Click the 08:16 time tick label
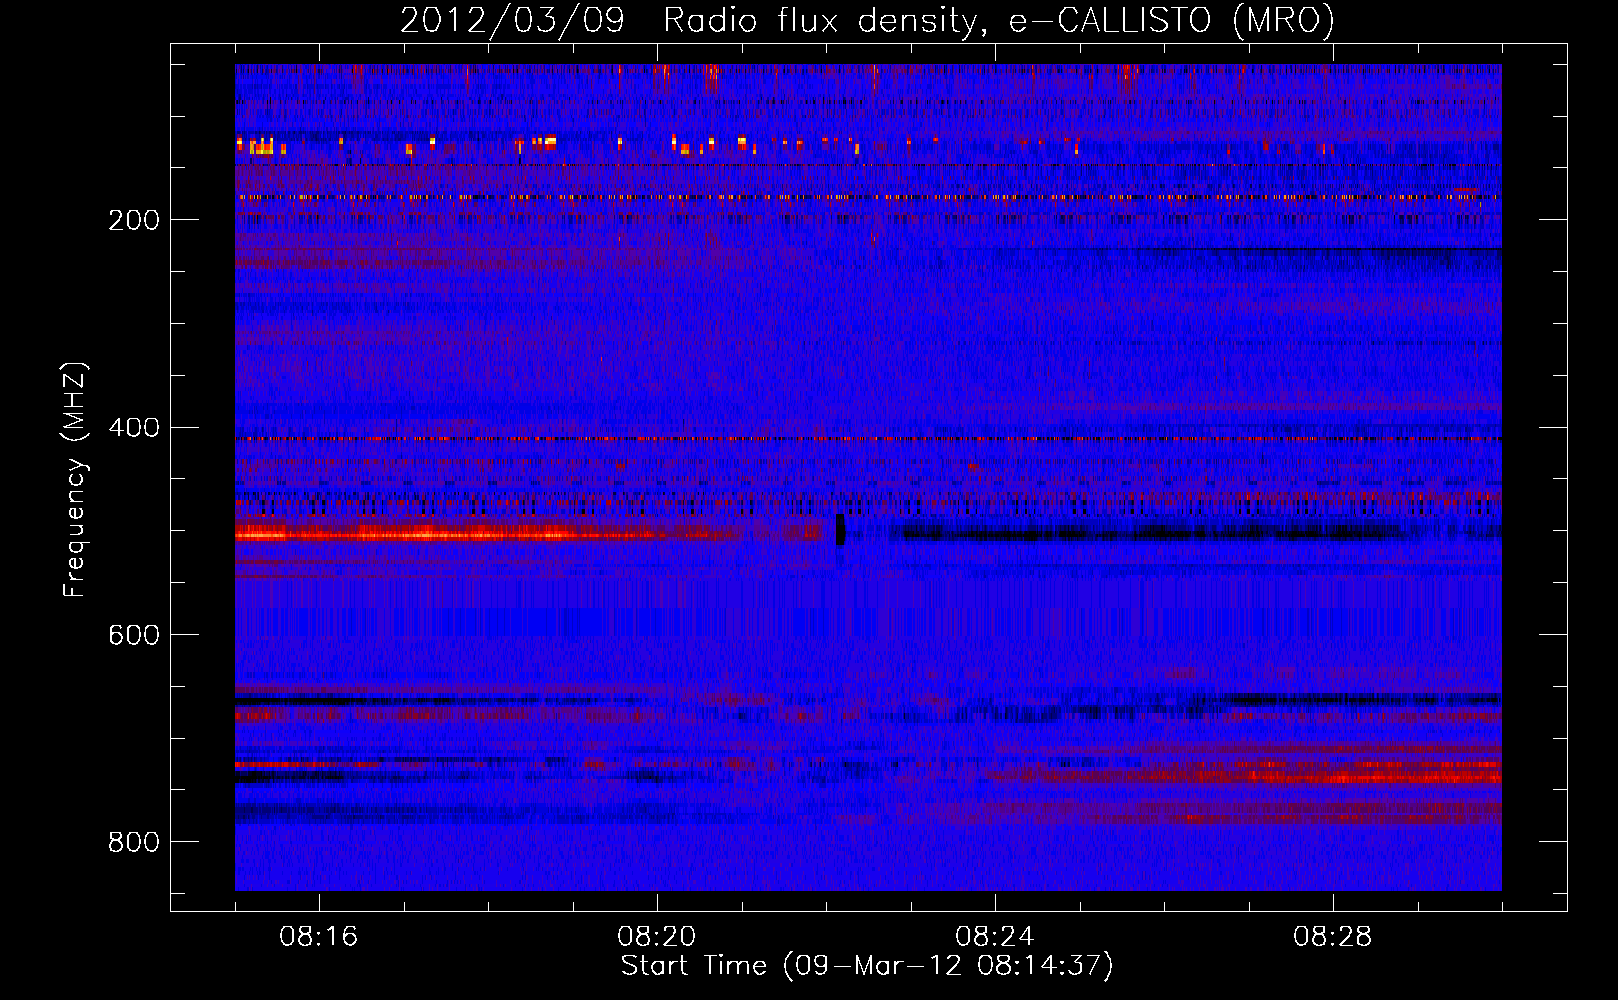The width and height of the screenshot is (1618, 1000). pos(319,937)
